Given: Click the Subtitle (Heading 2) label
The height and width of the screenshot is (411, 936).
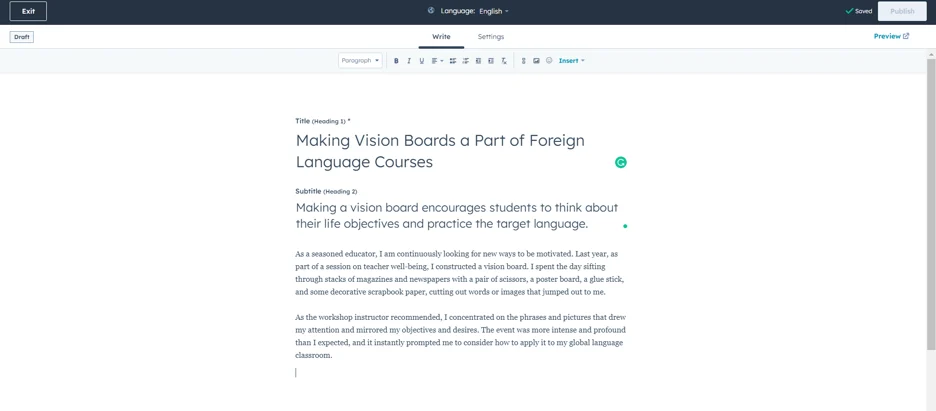Looking at the screenshot, I should pos(327,191).
